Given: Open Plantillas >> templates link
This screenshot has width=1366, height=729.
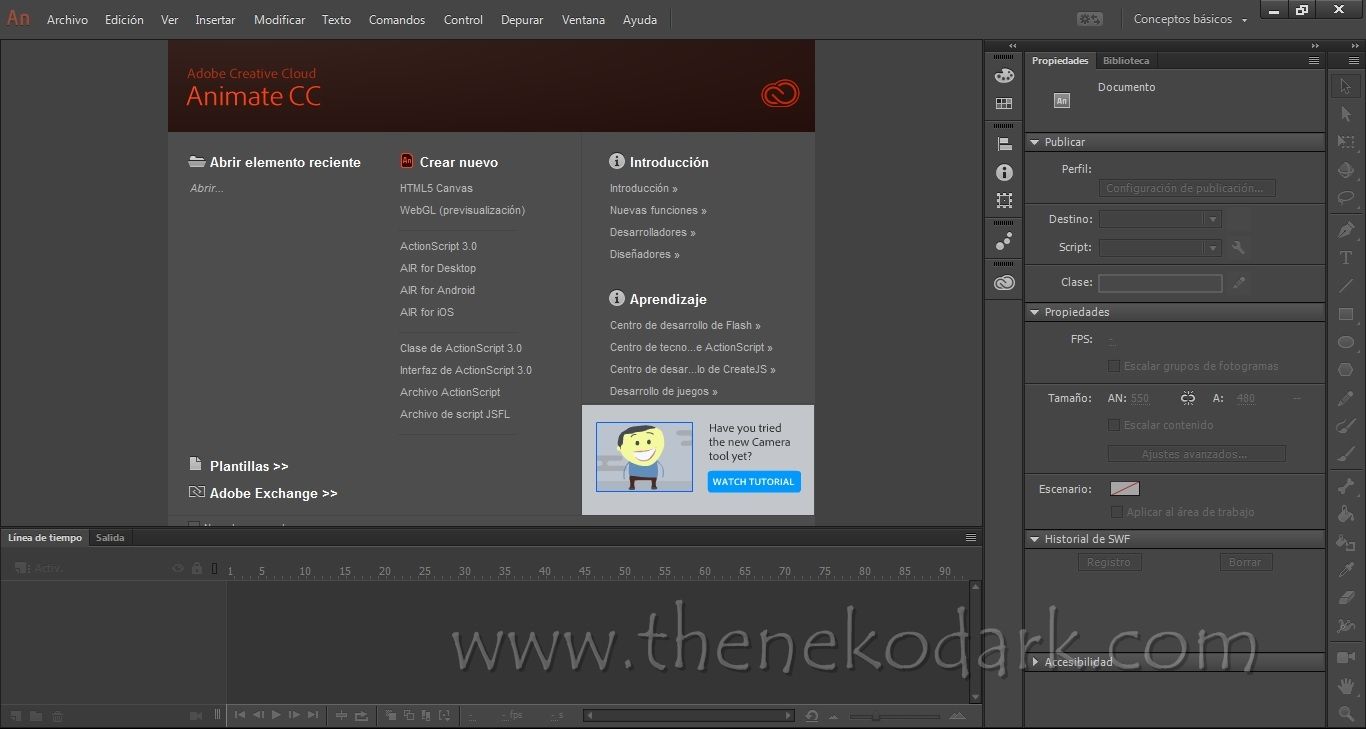Looking at the screenshot, I should [x=249, y=466].
